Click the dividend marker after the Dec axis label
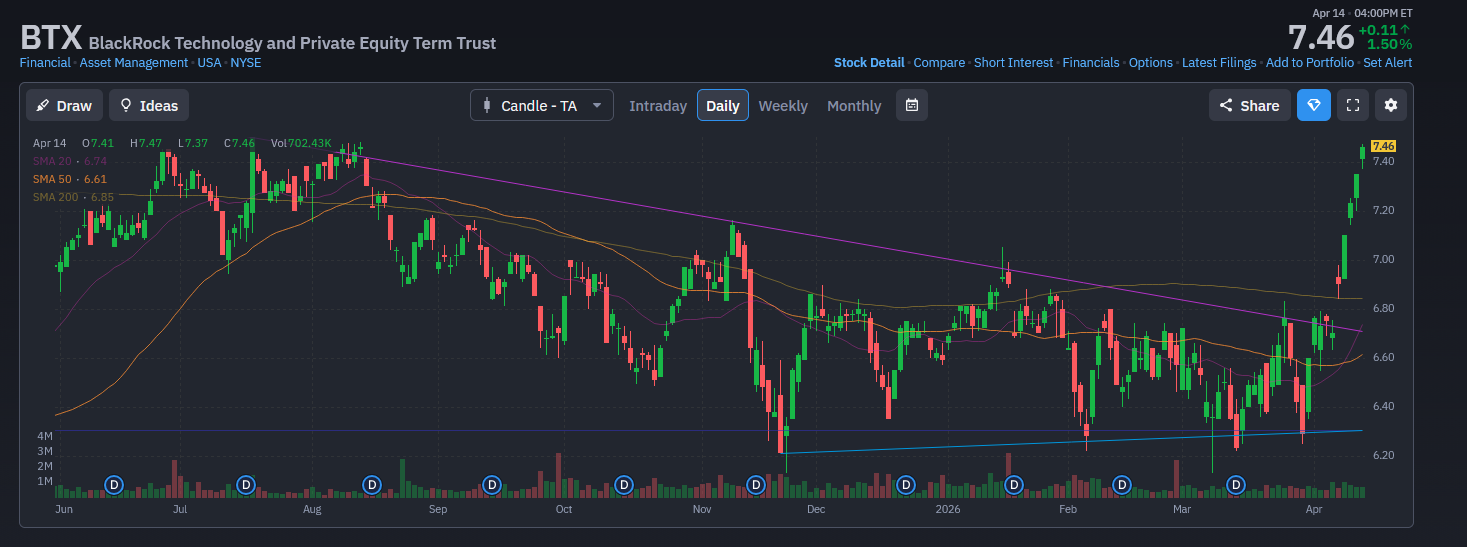This screenshot has height=547, width=1467. coord(906,485)
